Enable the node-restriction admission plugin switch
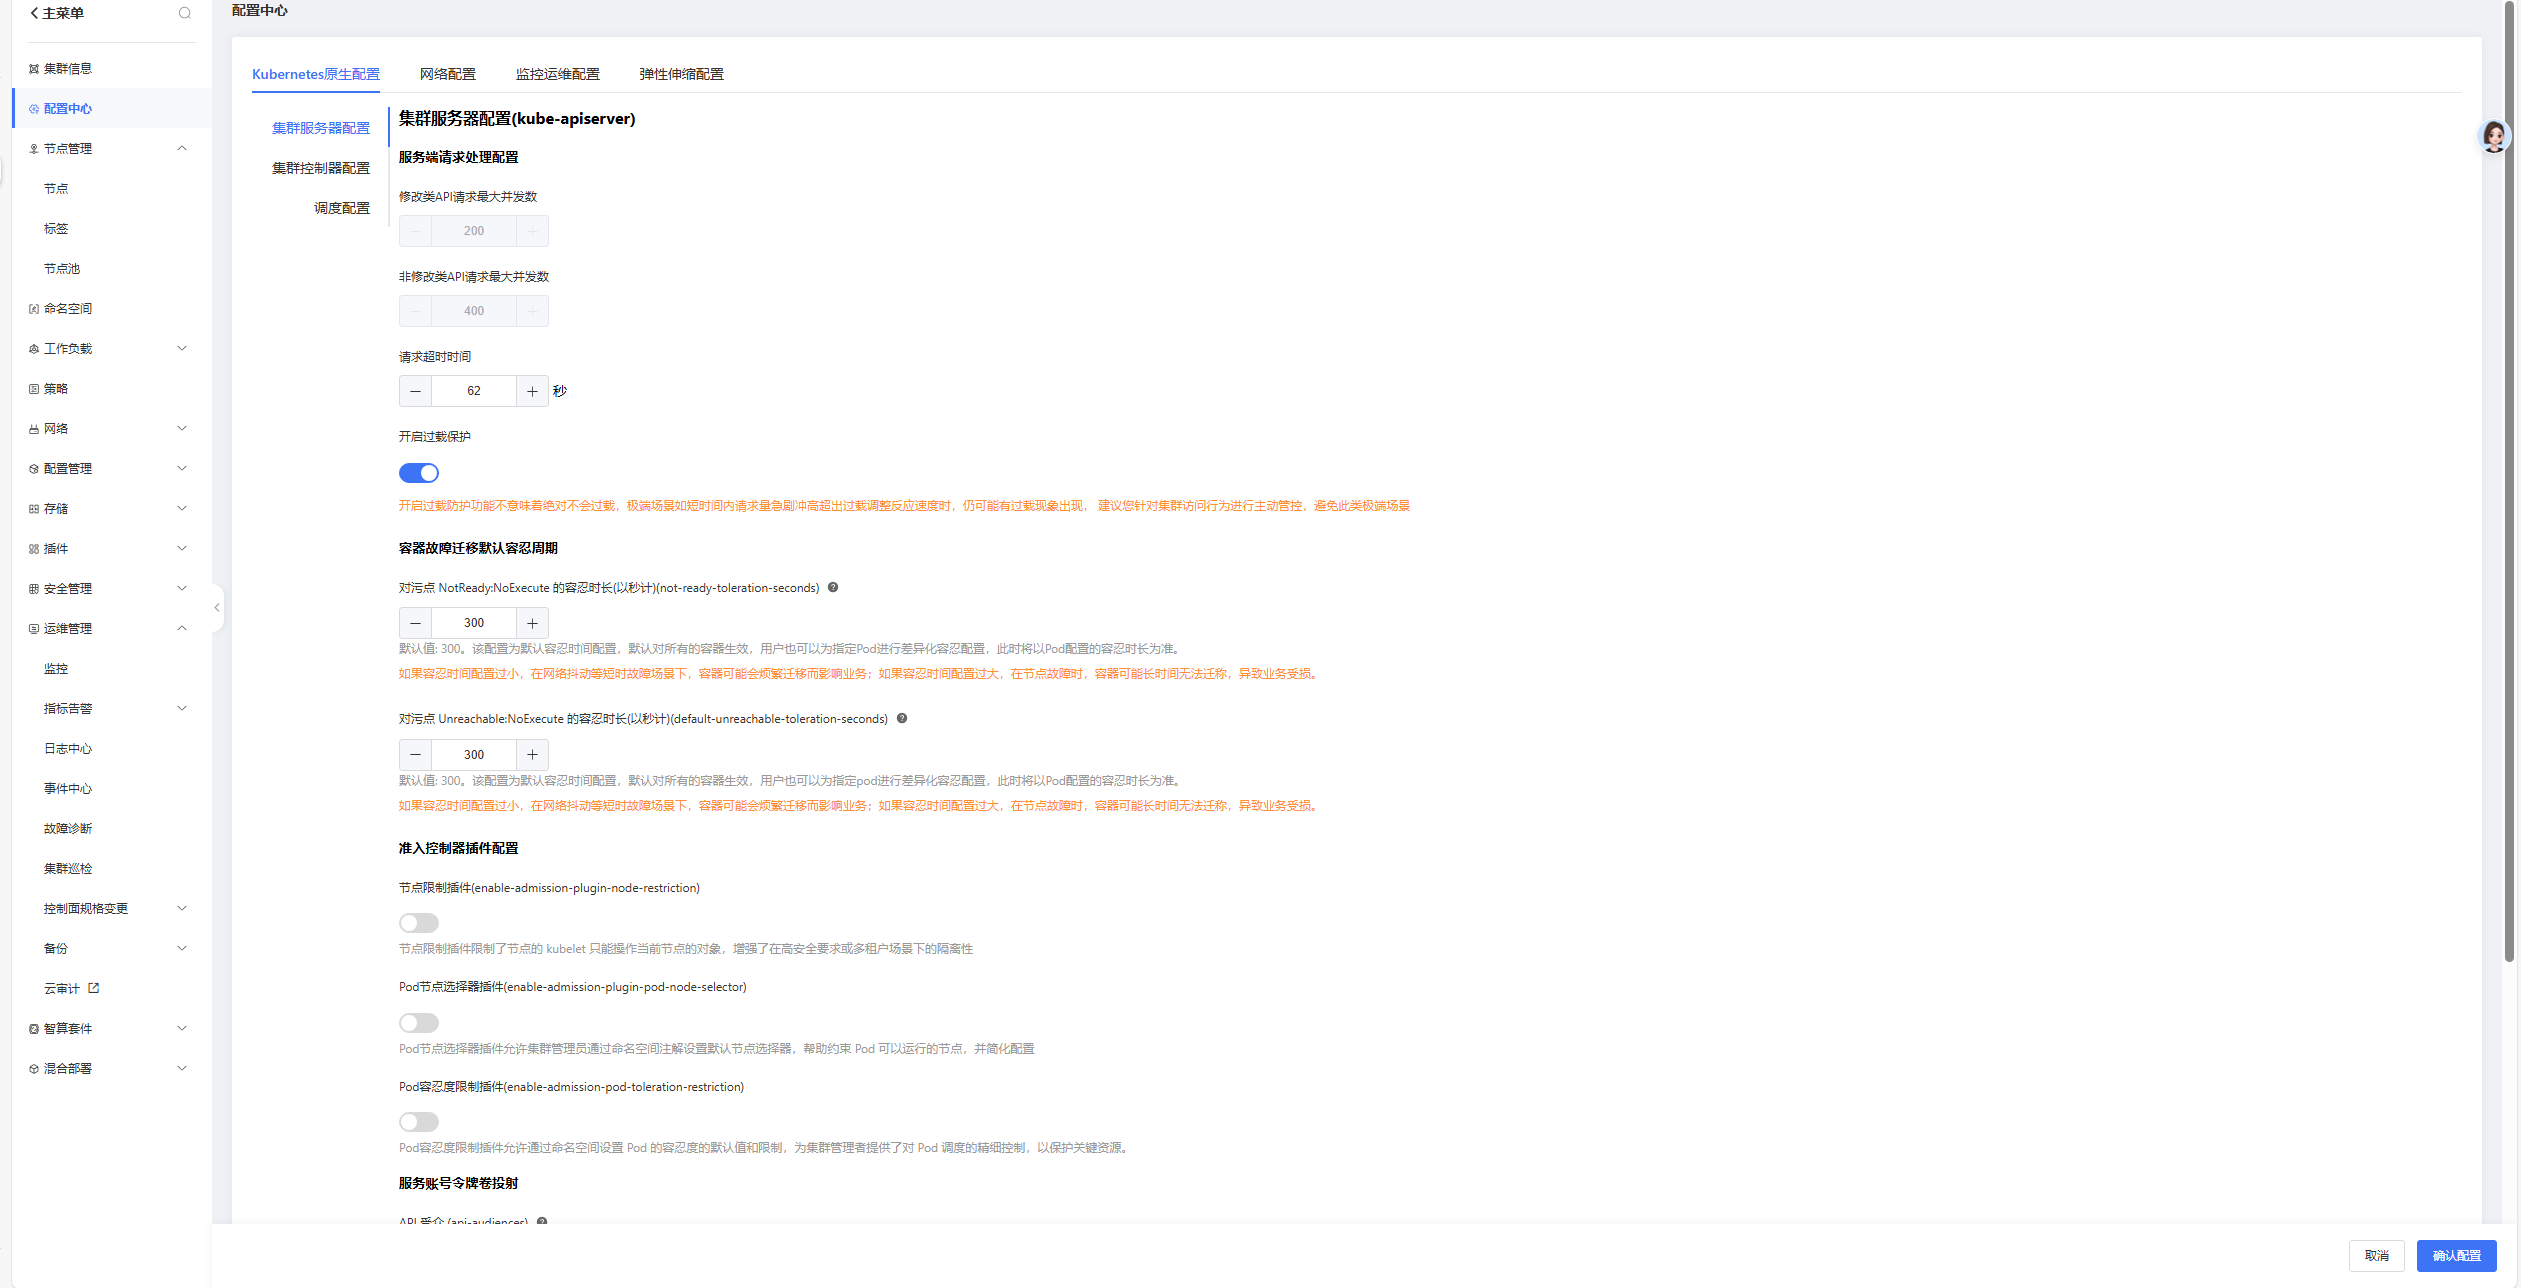 tap(419, 923)
